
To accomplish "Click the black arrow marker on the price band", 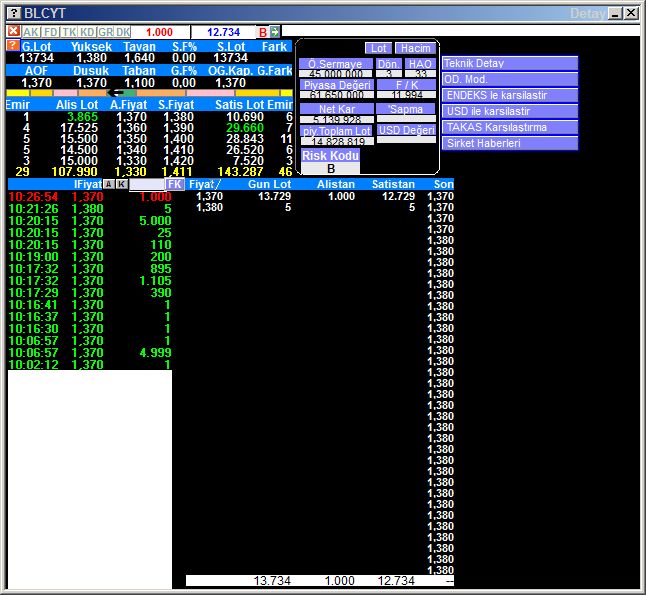I will point(115,93).
